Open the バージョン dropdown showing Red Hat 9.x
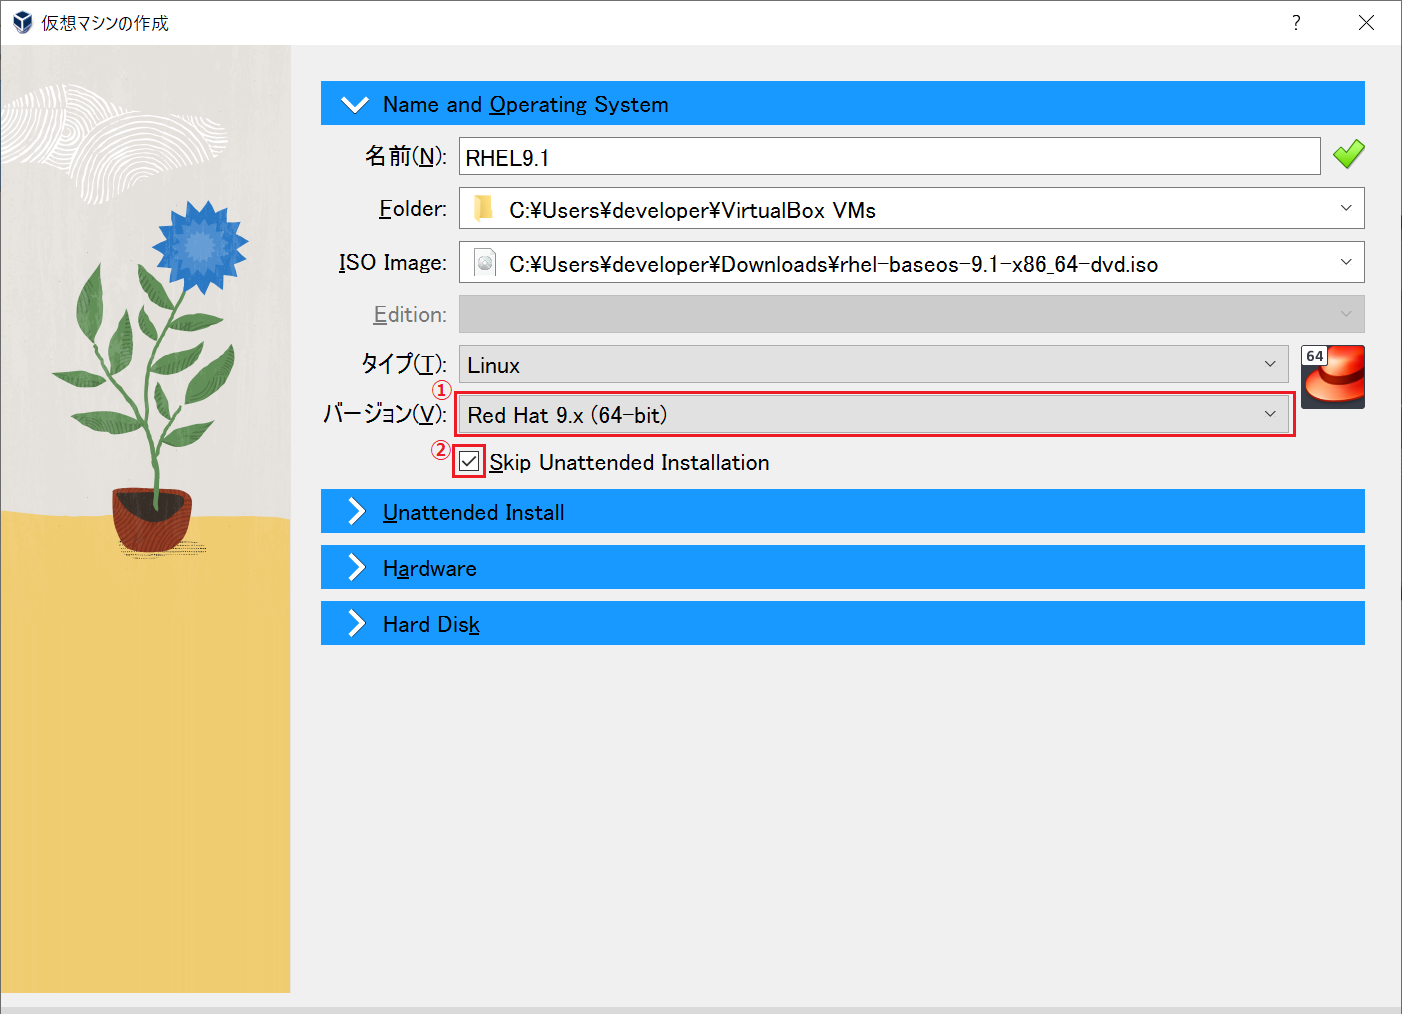Viewport: 1402px width, 1014px height. coord(1270,414)
